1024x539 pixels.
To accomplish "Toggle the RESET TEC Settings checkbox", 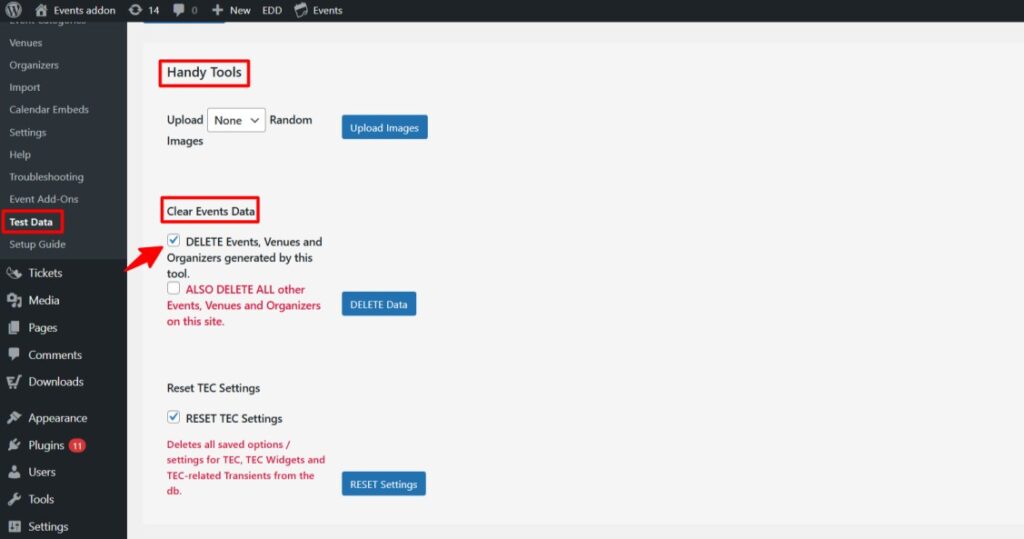I will point(173,417).
